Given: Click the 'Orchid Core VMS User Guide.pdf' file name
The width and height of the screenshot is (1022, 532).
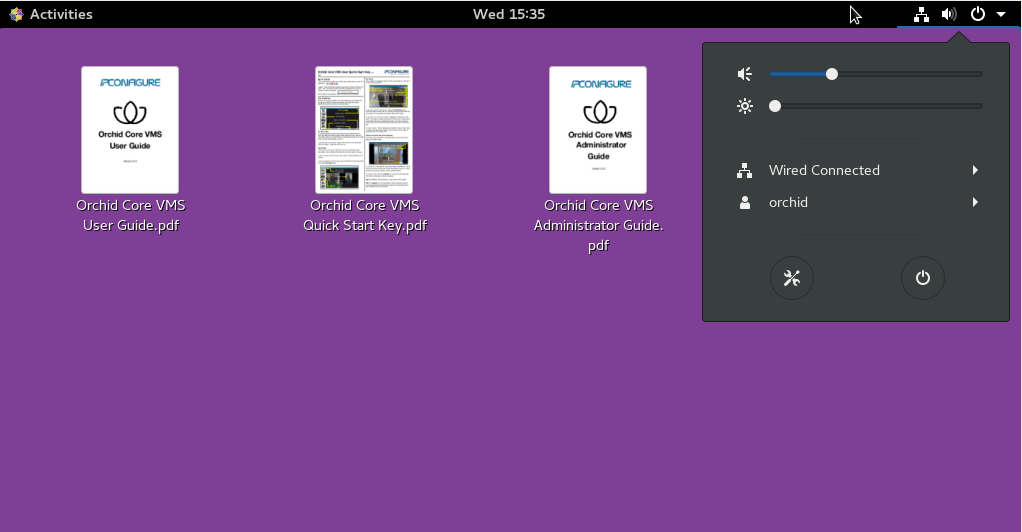Looking at the screenshot, I should point(130,215).
